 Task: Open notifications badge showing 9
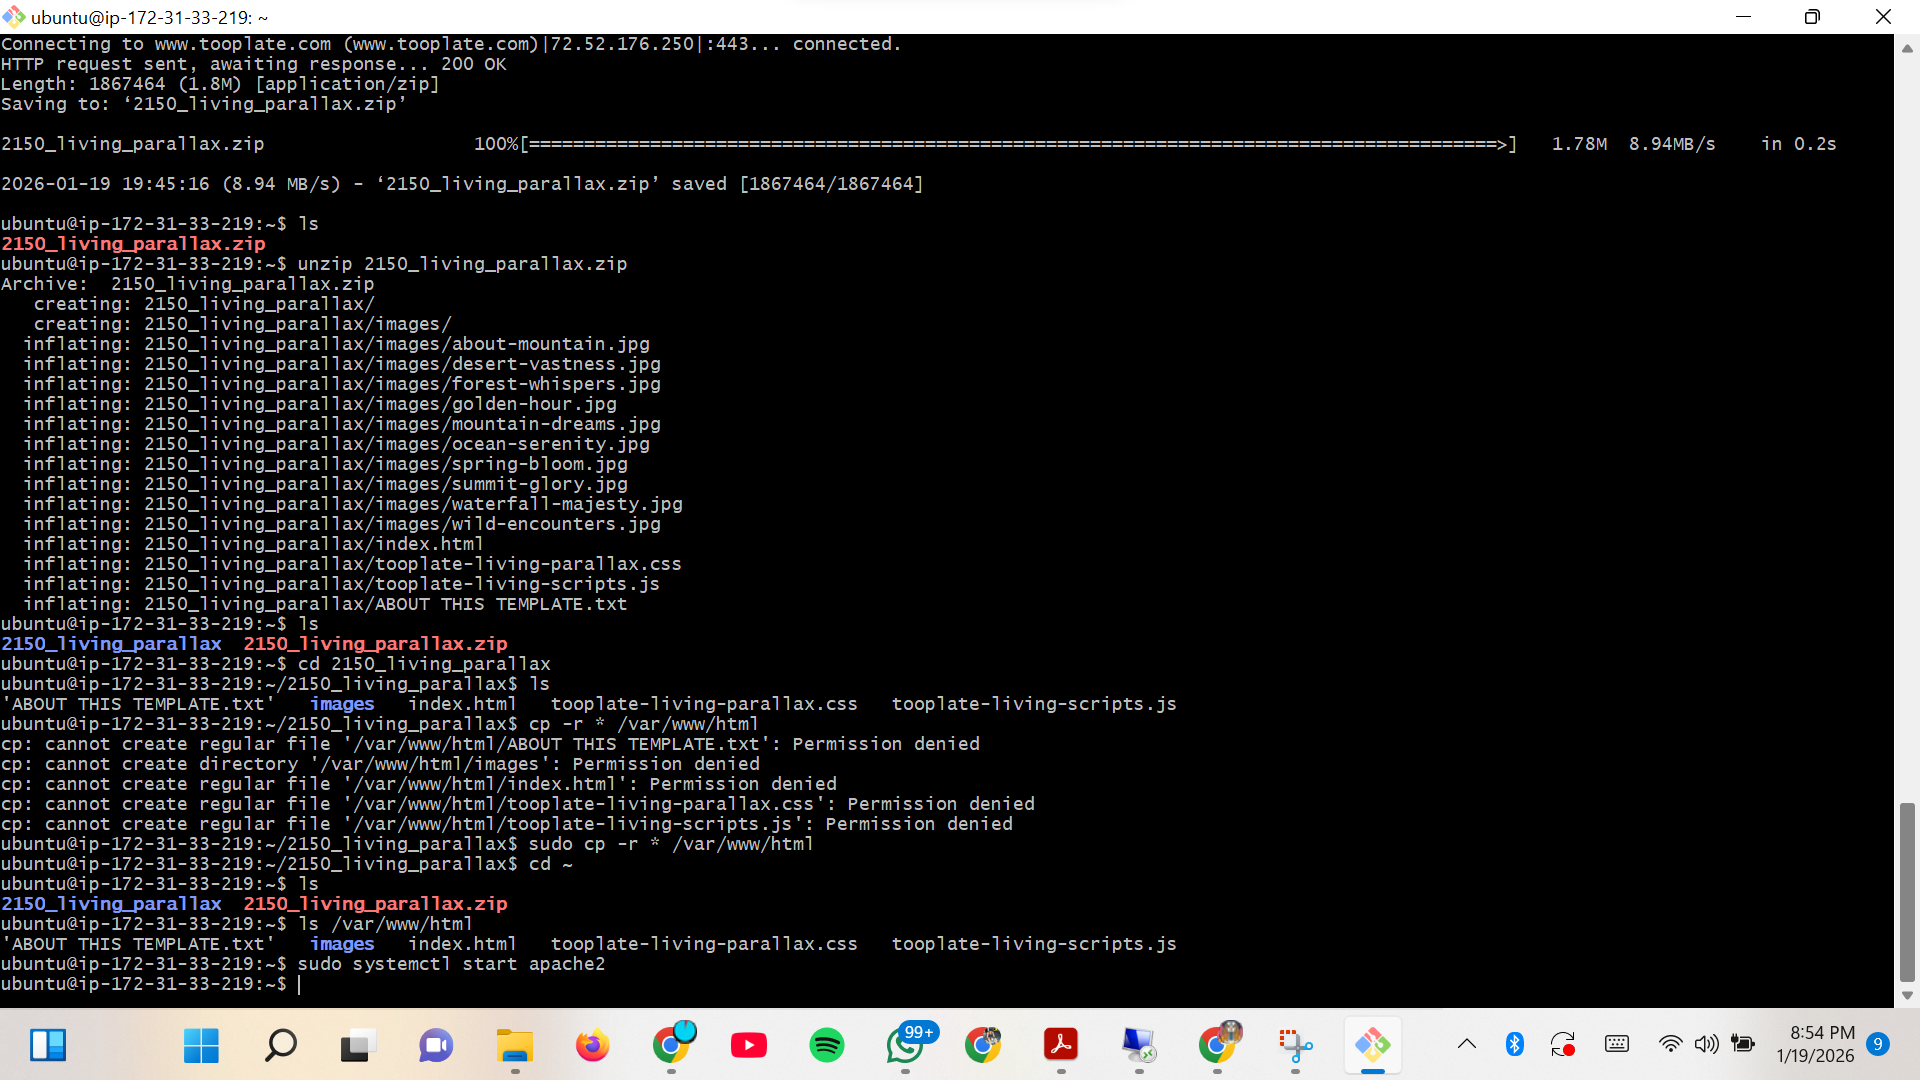pyautogui.click(x=1878, y=1044)
